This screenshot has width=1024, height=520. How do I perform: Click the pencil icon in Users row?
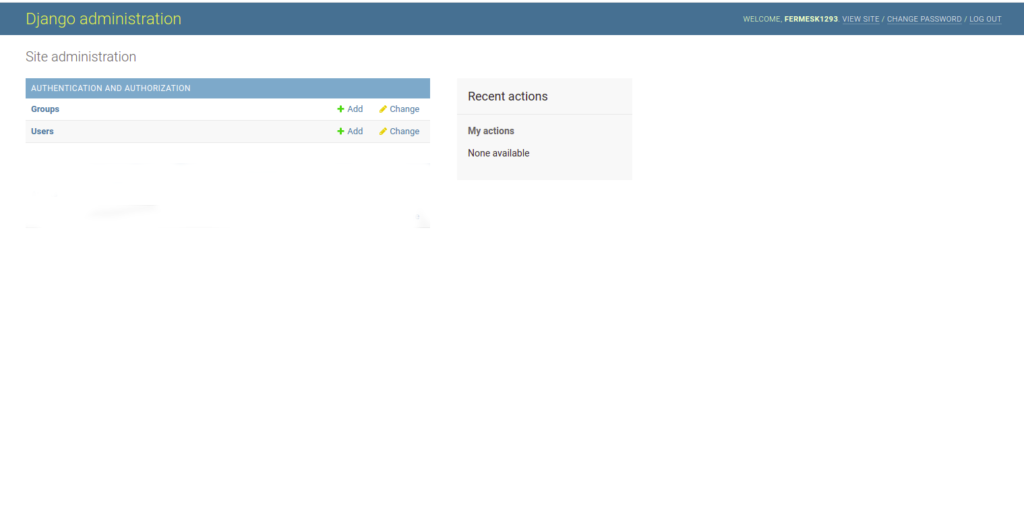(383, 131)
